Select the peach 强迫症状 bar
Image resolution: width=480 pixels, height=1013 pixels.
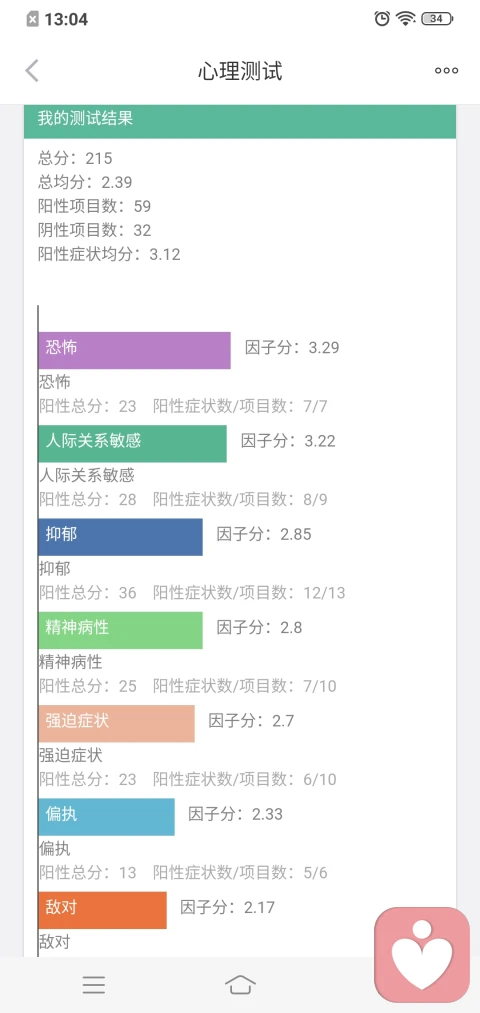click(x=116, y=724)
